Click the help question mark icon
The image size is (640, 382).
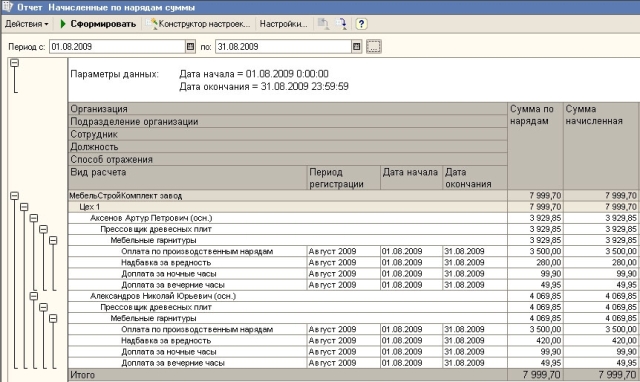click(361, 24)
